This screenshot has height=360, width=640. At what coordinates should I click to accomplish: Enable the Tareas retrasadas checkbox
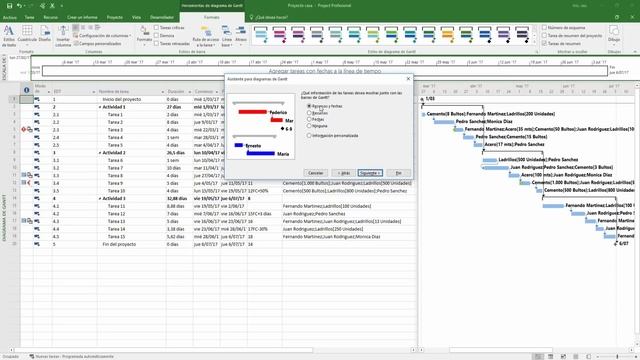156,43
